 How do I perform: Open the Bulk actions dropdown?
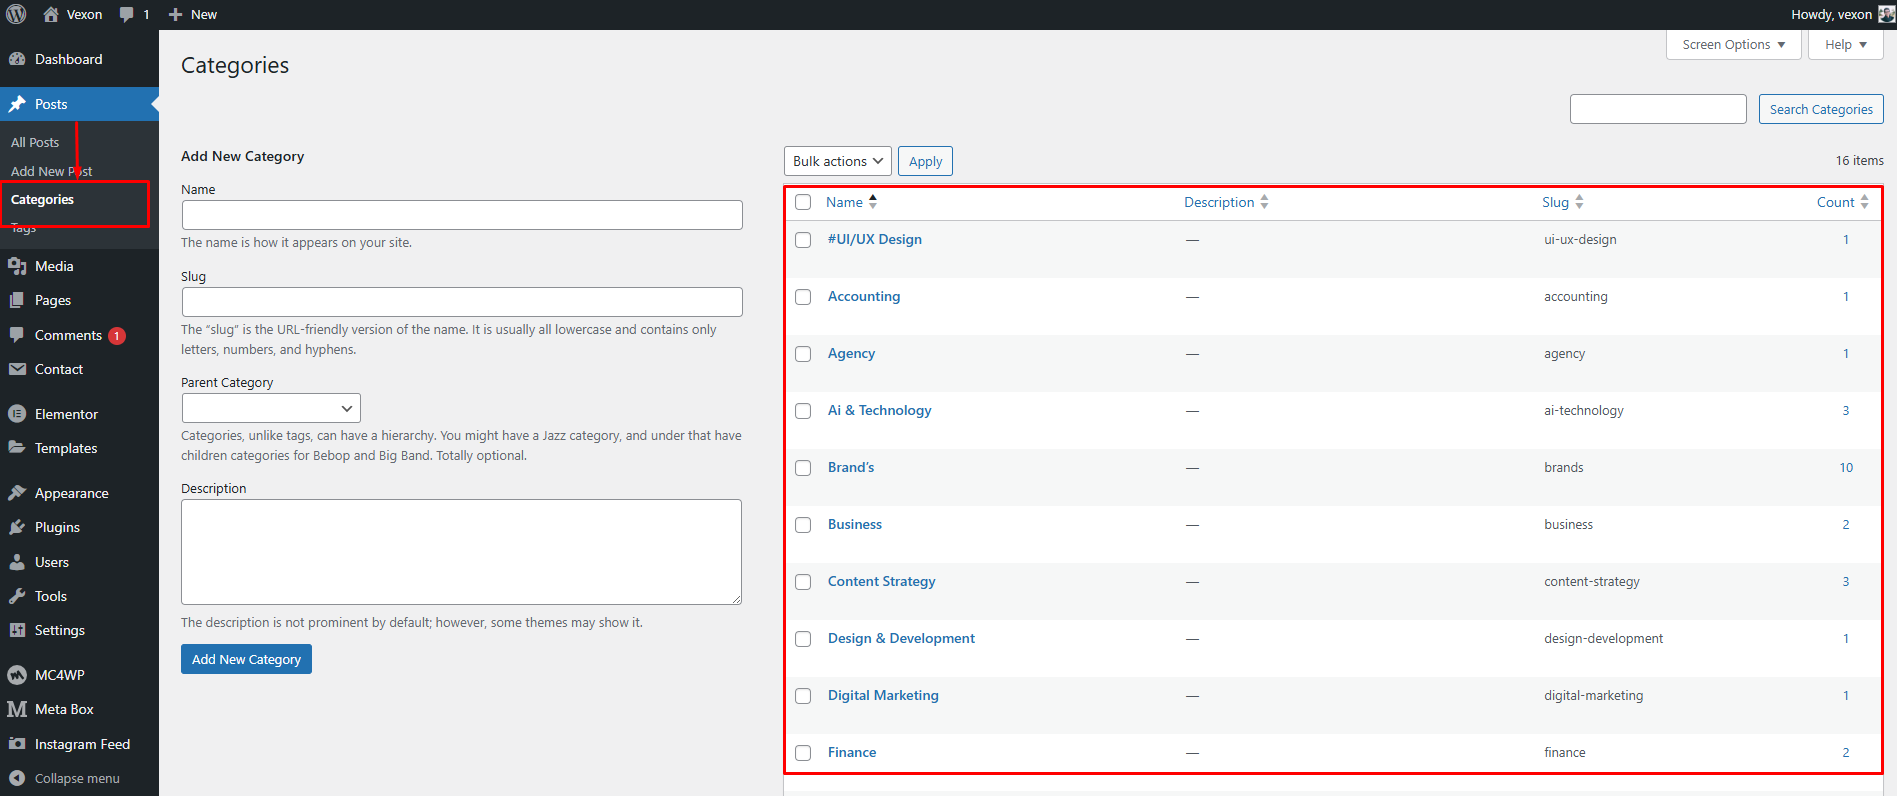tap(838, 161)
